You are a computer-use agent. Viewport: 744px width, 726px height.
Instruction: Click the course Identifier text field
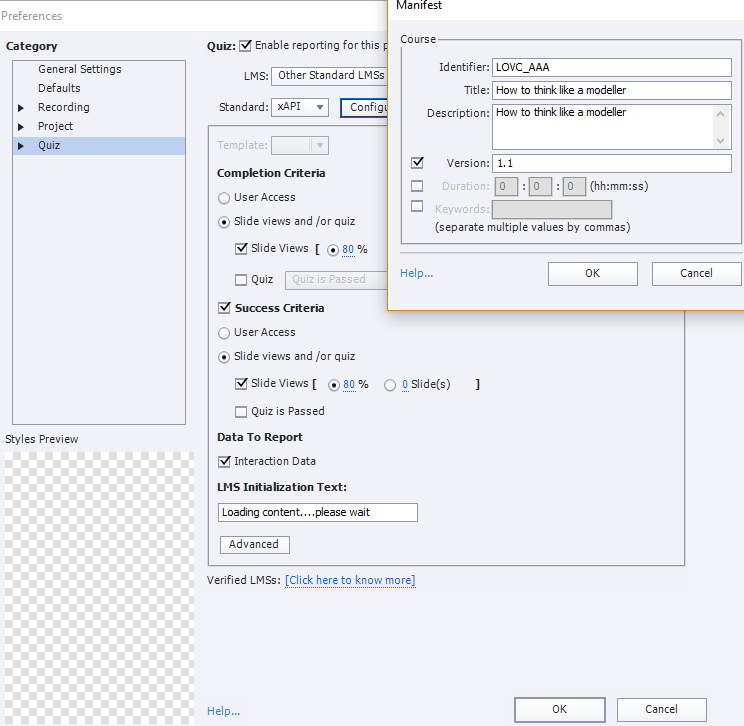pos(611,67)
